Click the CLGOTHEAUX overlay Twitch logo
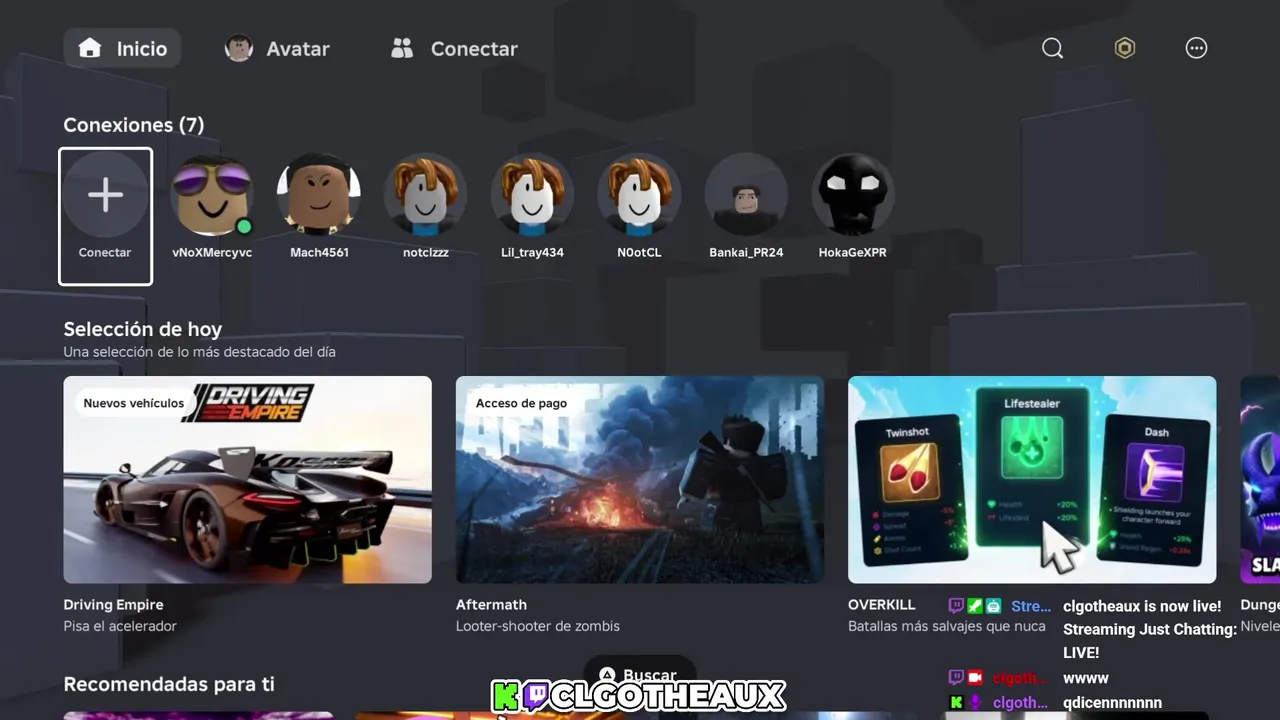 tap(535, 696)
